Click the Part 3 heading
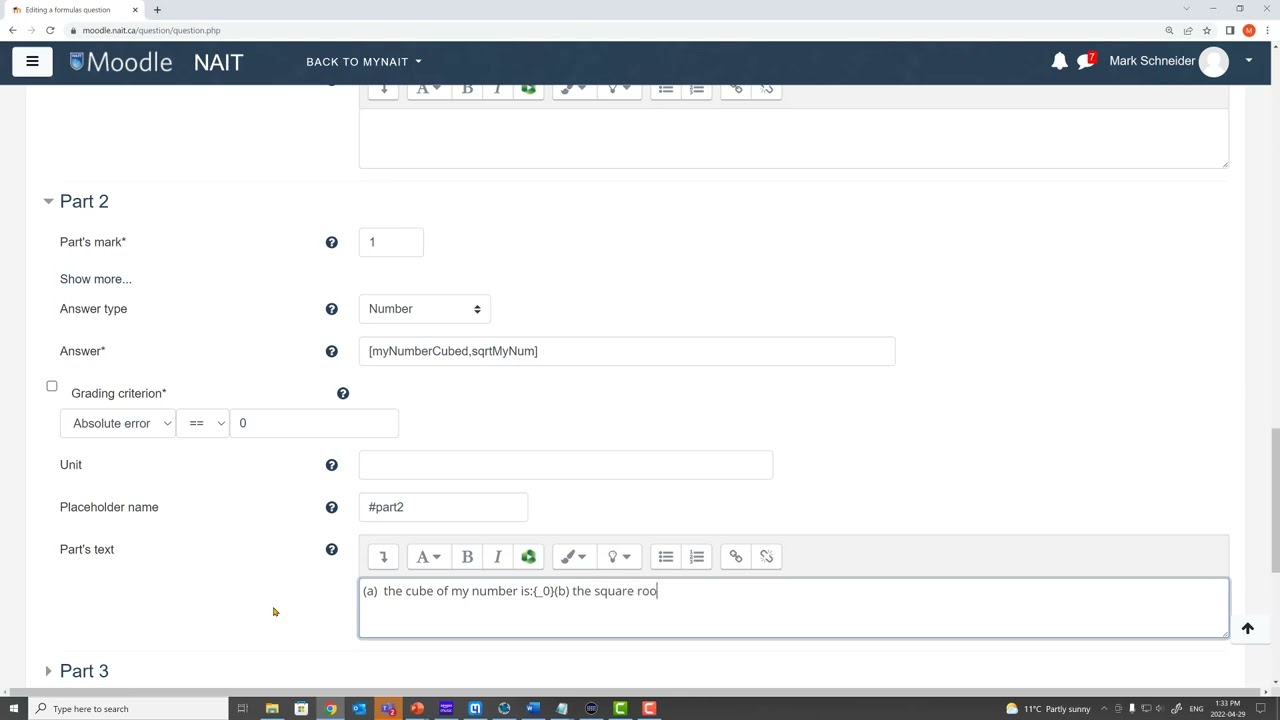Screen dimensions: 1280x720 [84, 671]
